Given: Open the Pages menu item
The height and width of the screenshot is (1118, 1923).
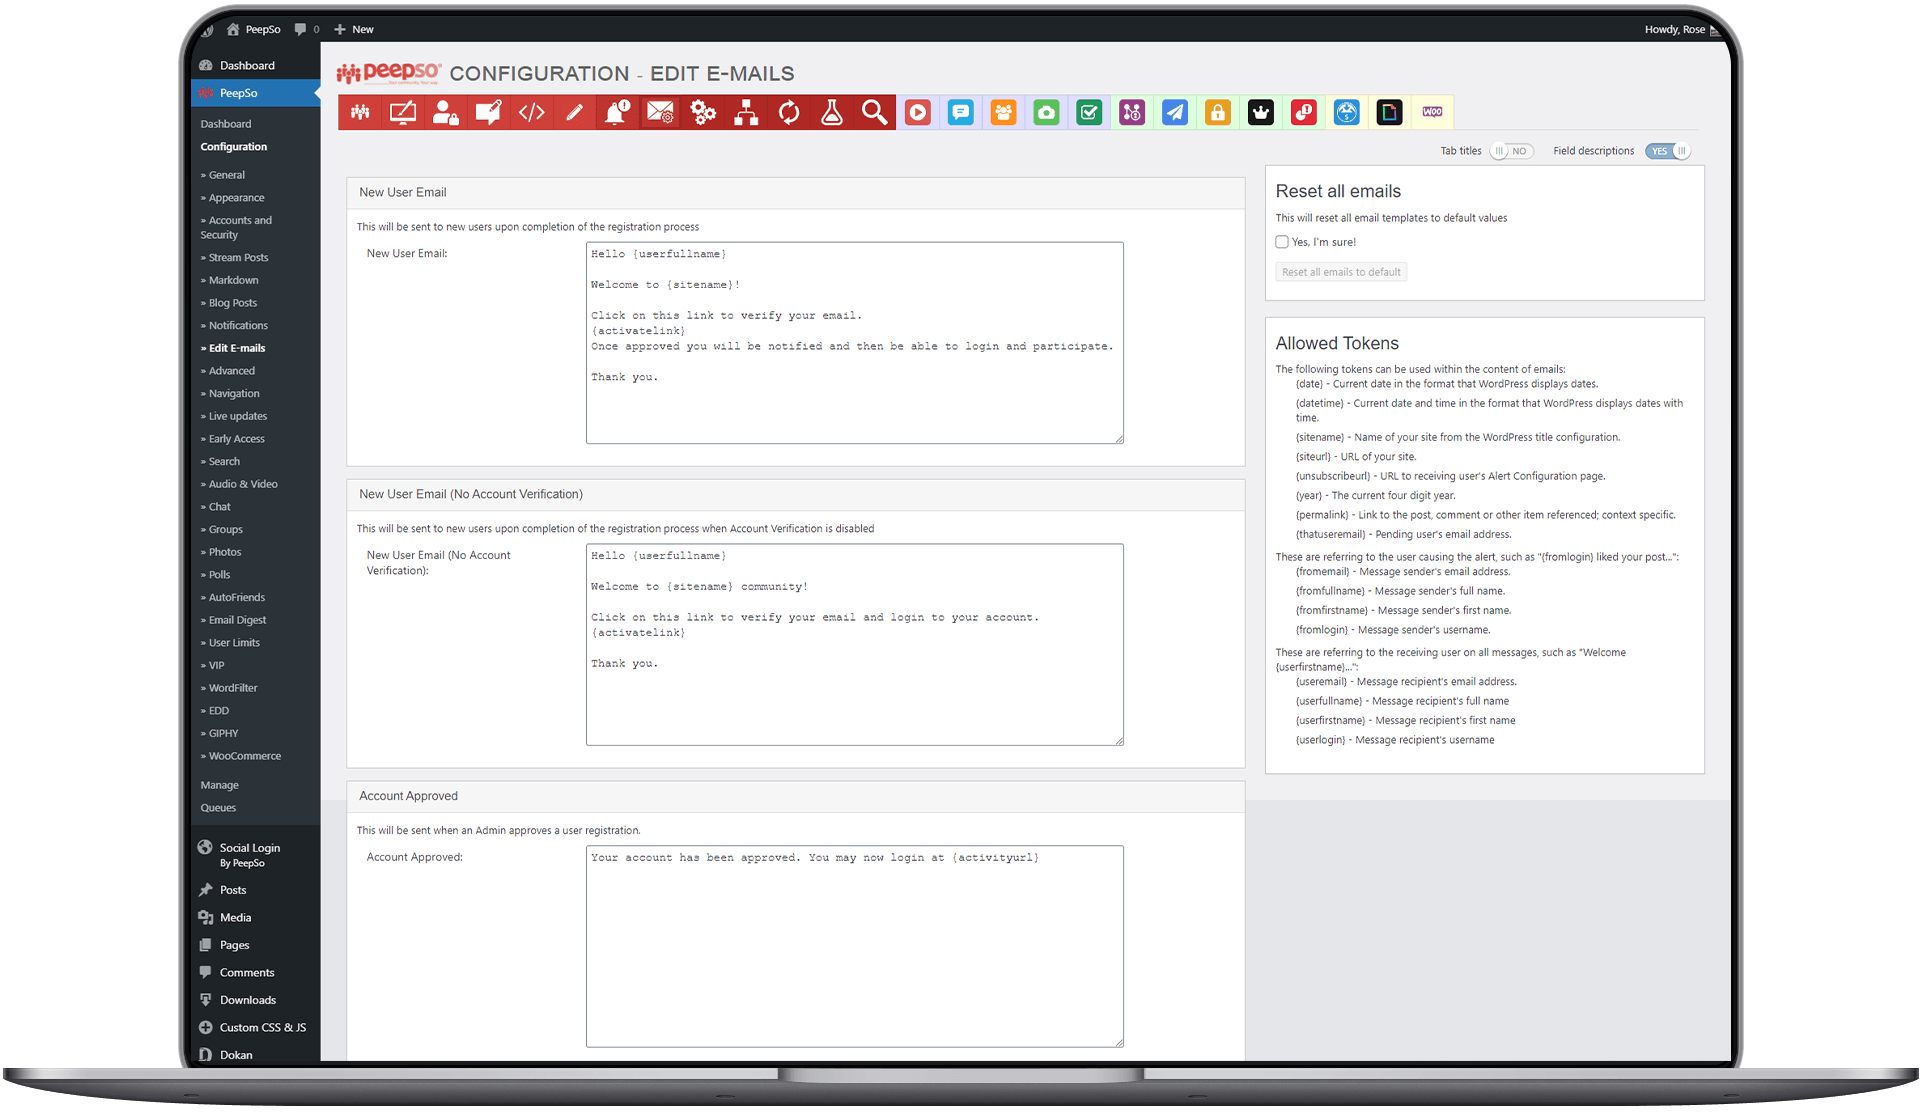Looking at the screenshot, I should coord(234,945).
